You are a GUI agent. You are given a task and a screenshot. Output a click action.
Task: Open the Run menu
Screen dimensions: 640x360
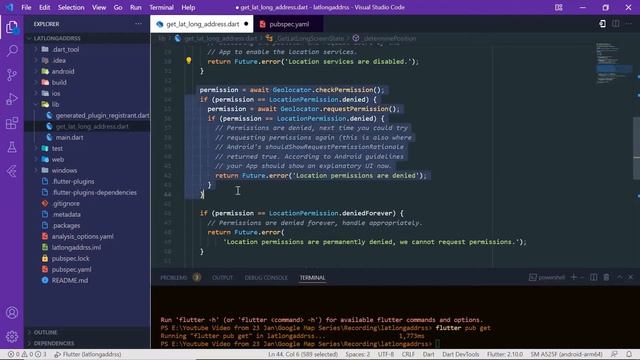136,7
